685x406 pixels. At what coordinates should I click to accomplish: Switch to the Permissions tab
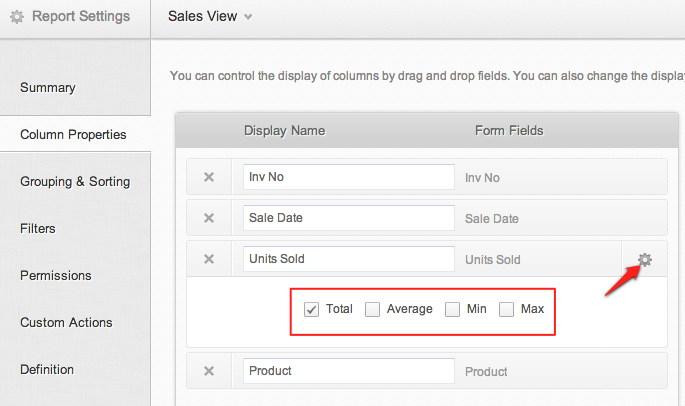[56, 276]
